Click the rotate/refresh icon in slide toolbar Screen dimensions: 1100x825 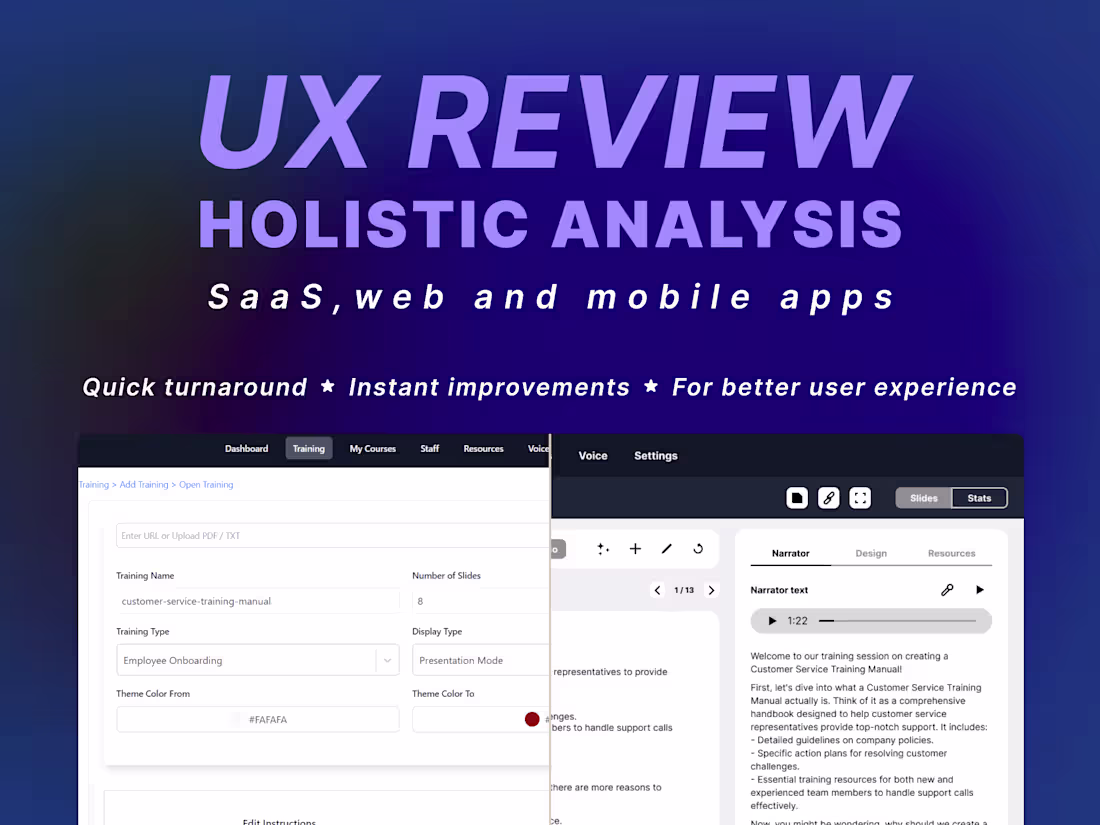point(698,549)
